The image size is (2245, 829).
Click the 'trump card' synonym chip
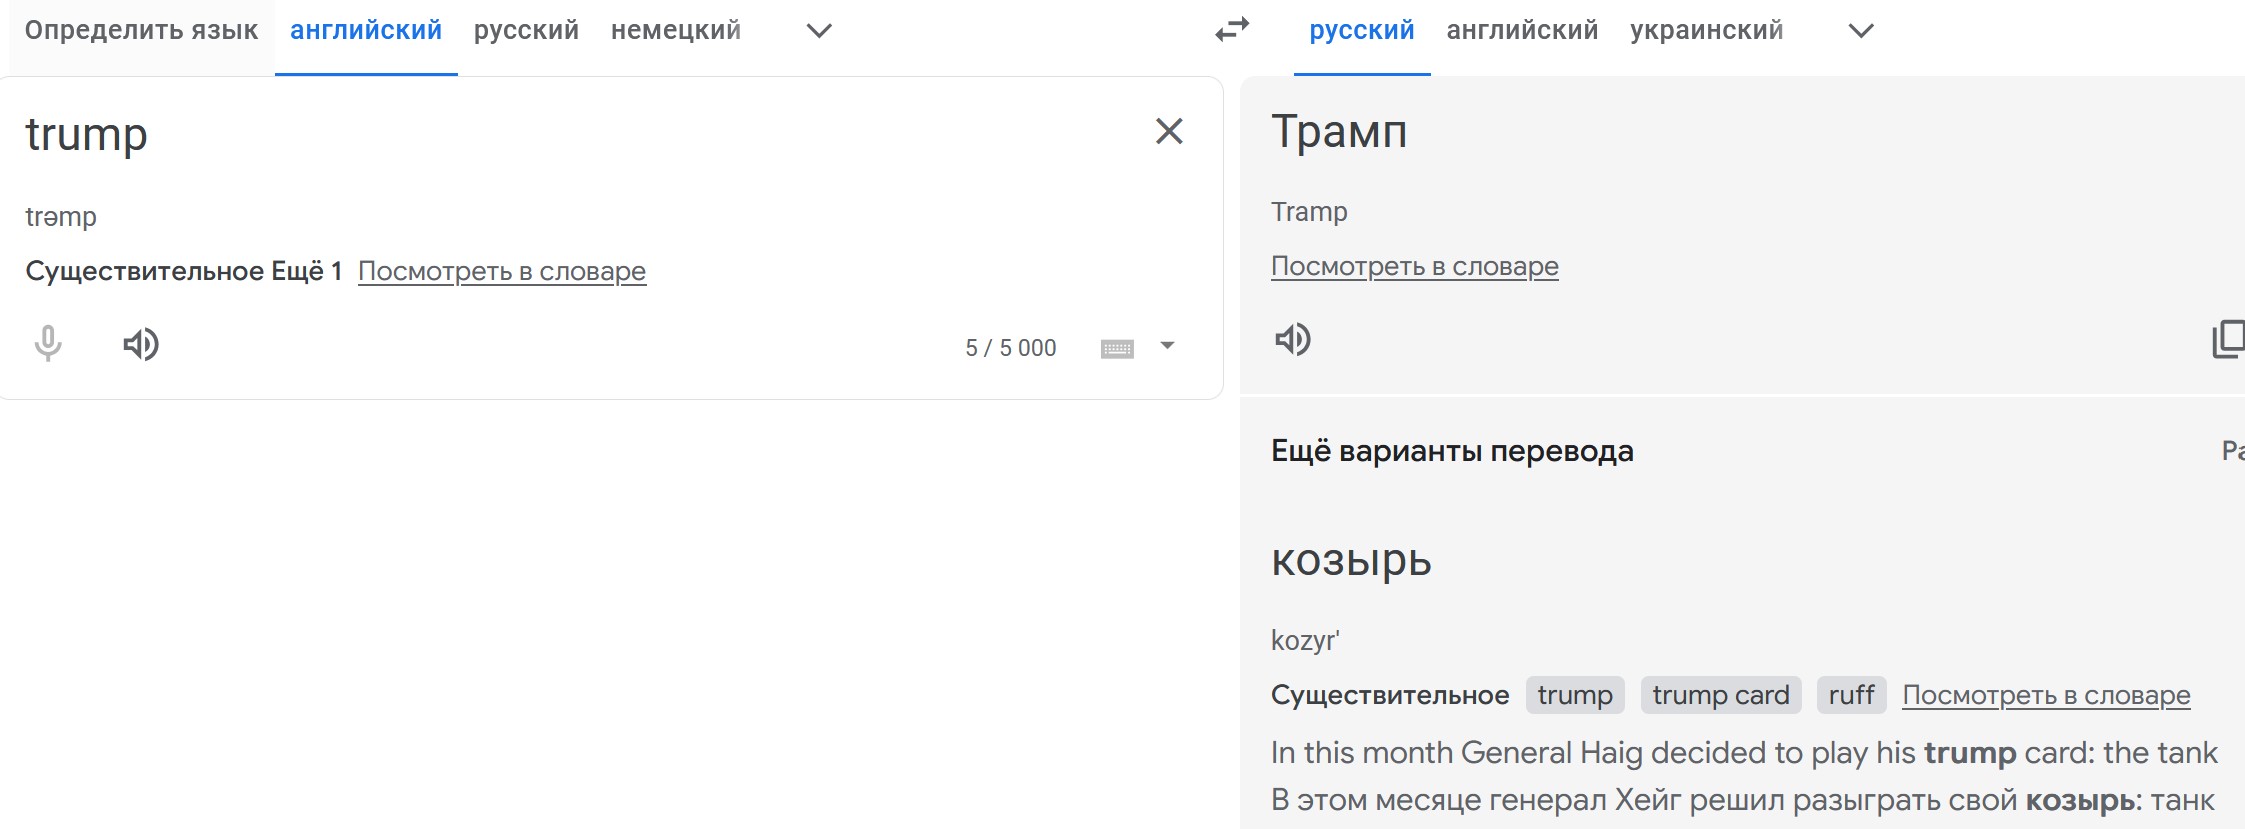click(1720, 695)
